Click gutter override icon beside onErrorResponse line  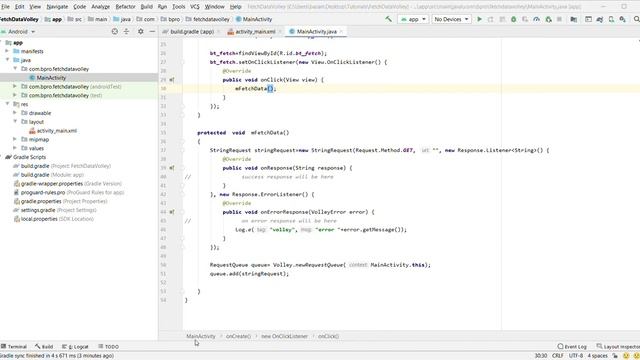[172, 212]
